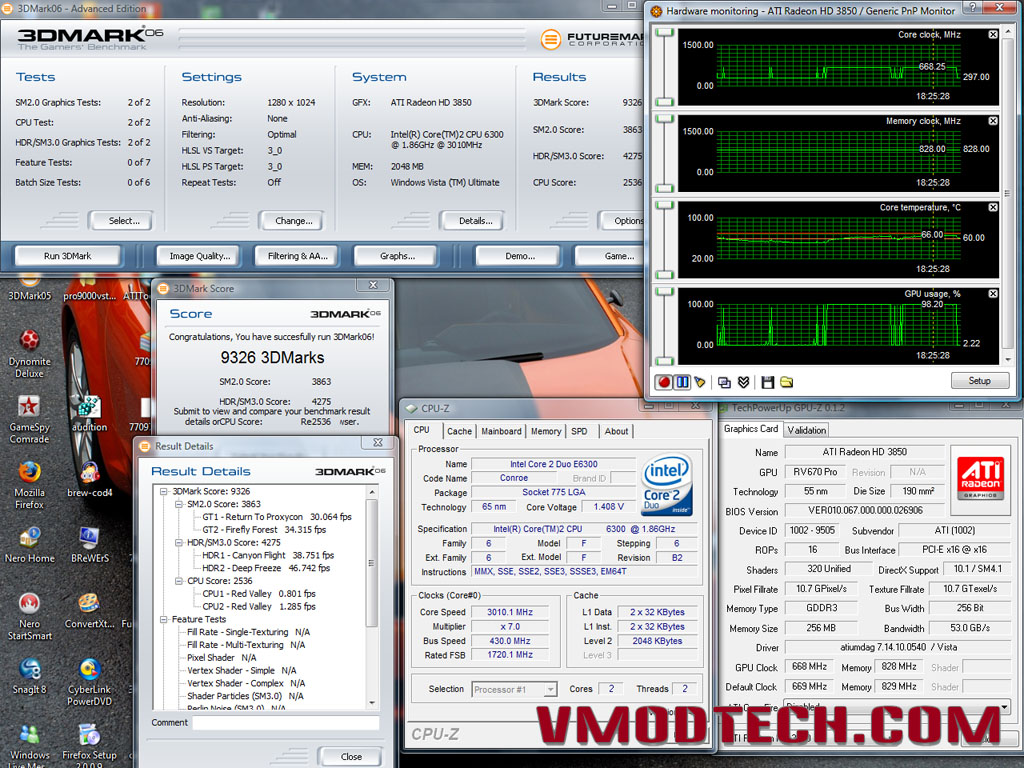Open Nero Home desktop icon
The width and height of the screenshot is (1024, 768).
[29, 545]
